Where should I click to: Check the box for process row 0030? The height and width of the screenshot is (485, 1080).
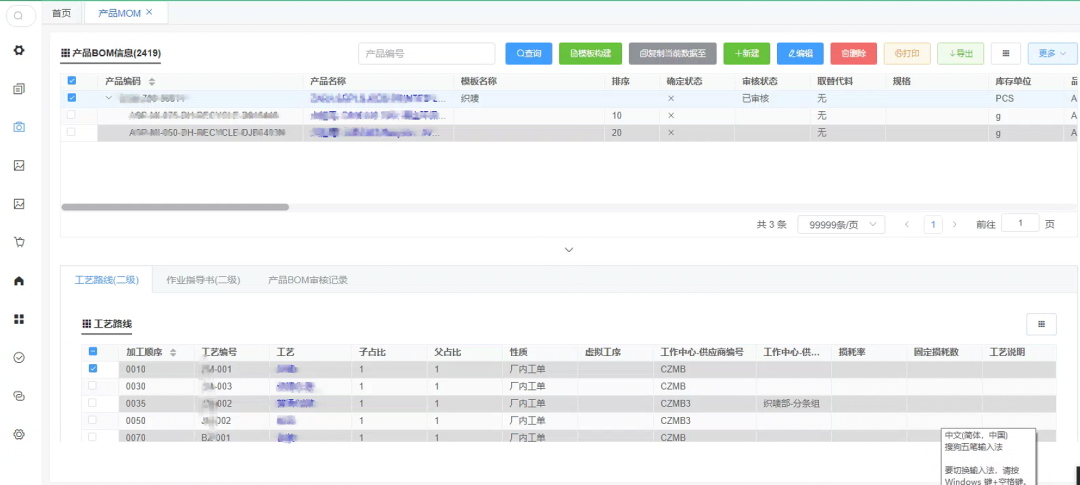coord(92,386)
